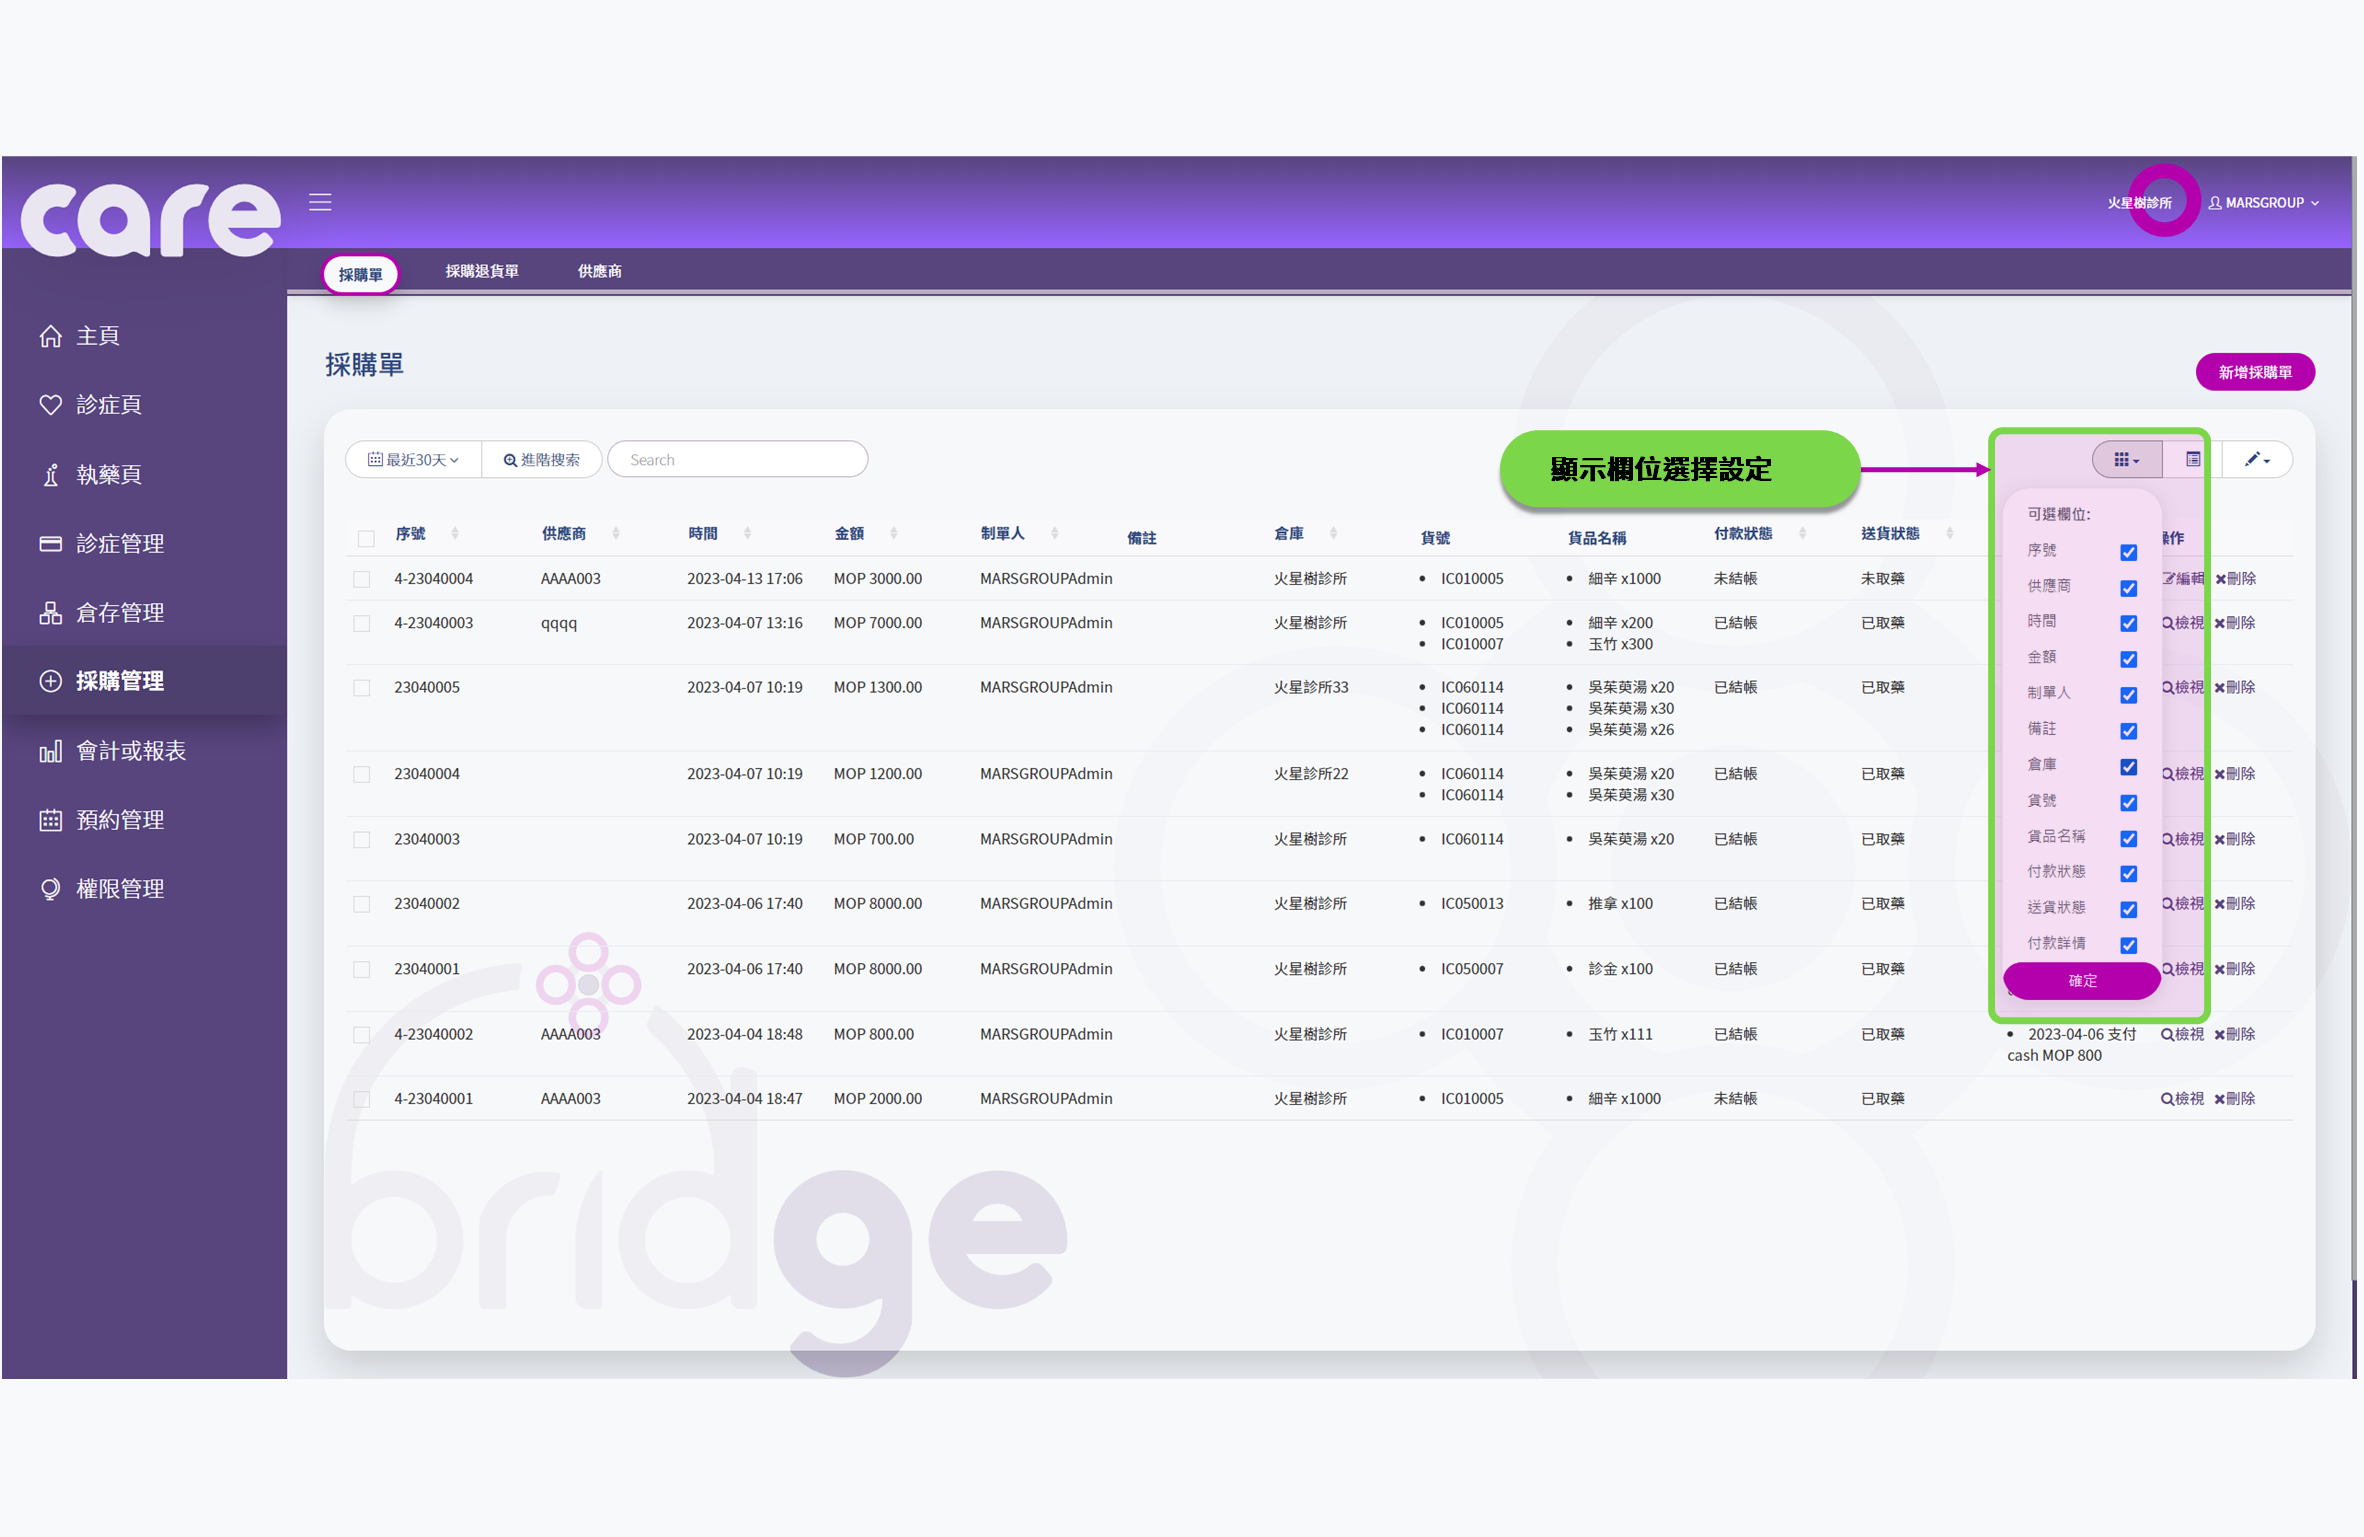Open 倉存管理 inventory management
This screenshot has width=2364, height=1537.
tap(120, 612)
